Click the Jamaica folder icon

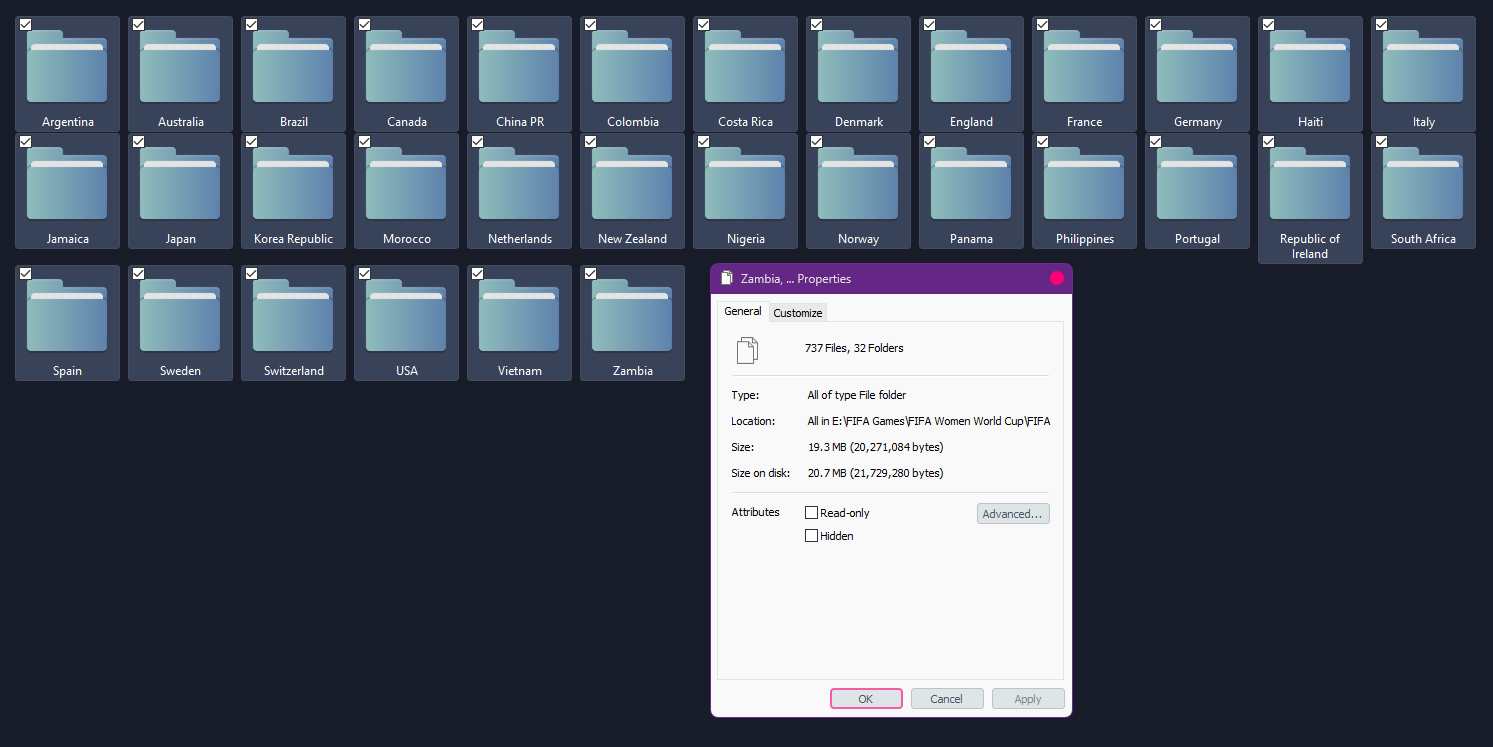point(67,184)
